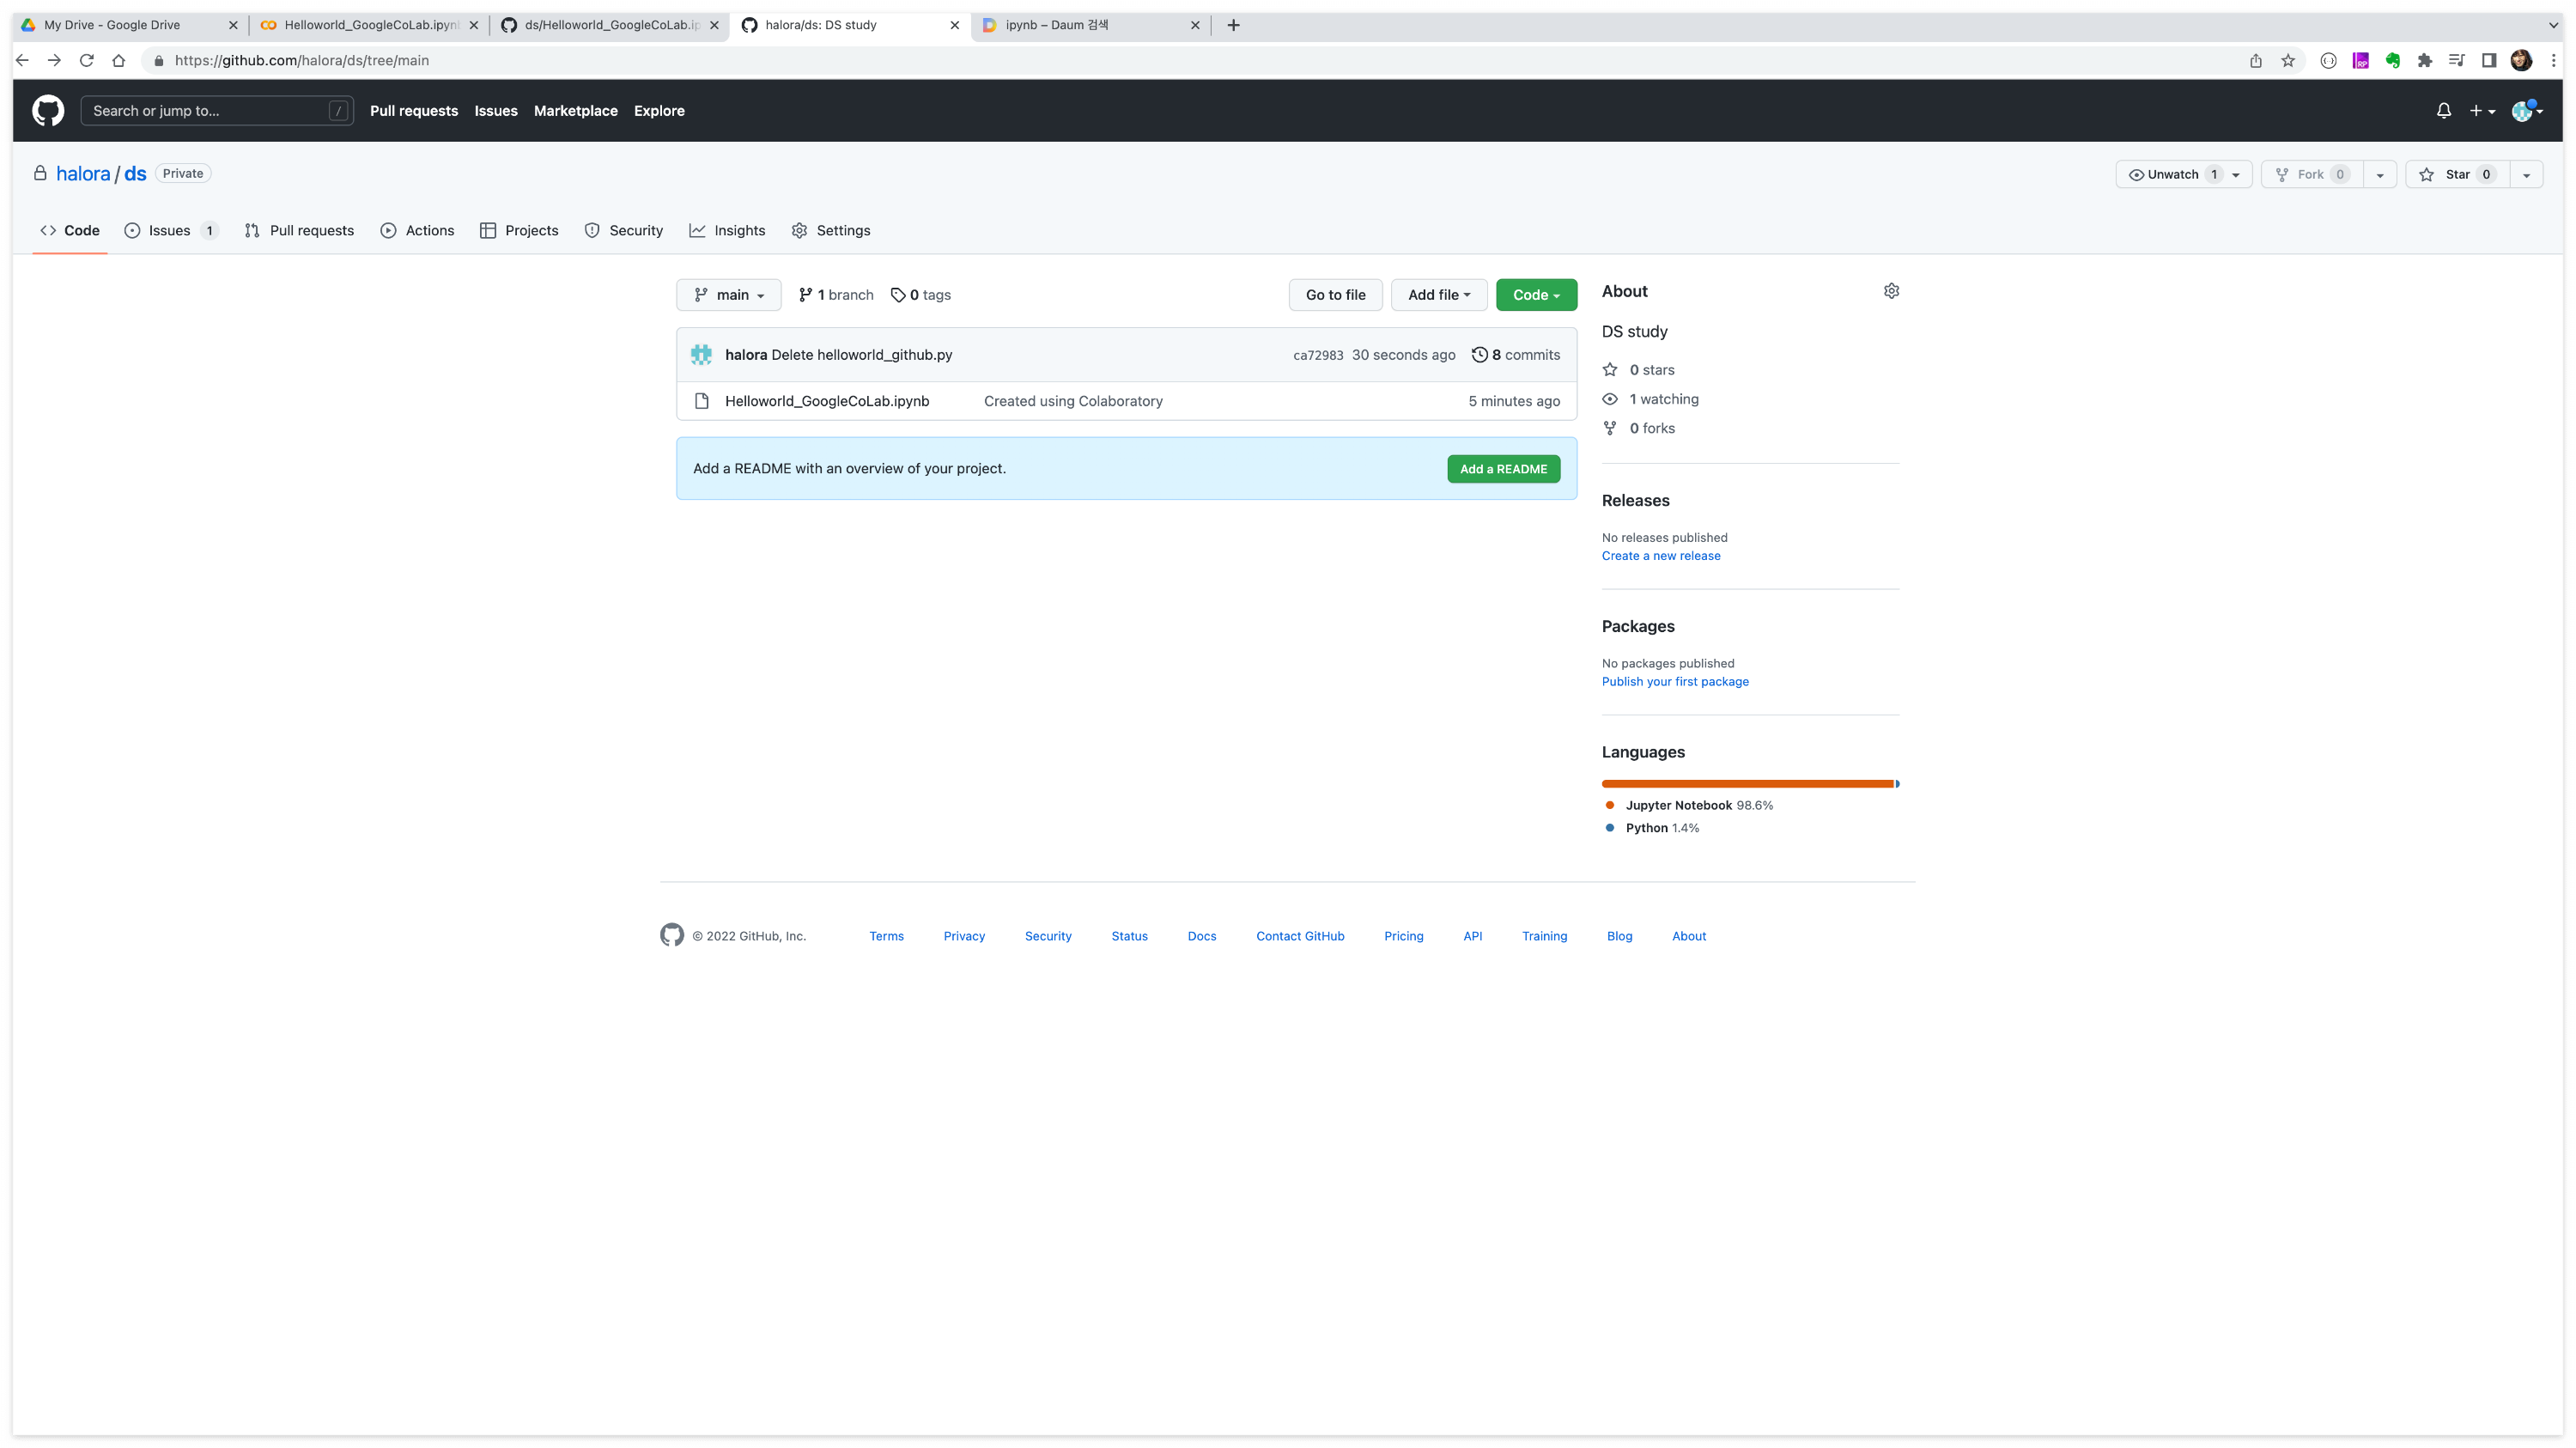
Task: Open Actions tab
Action: point(417,230)
